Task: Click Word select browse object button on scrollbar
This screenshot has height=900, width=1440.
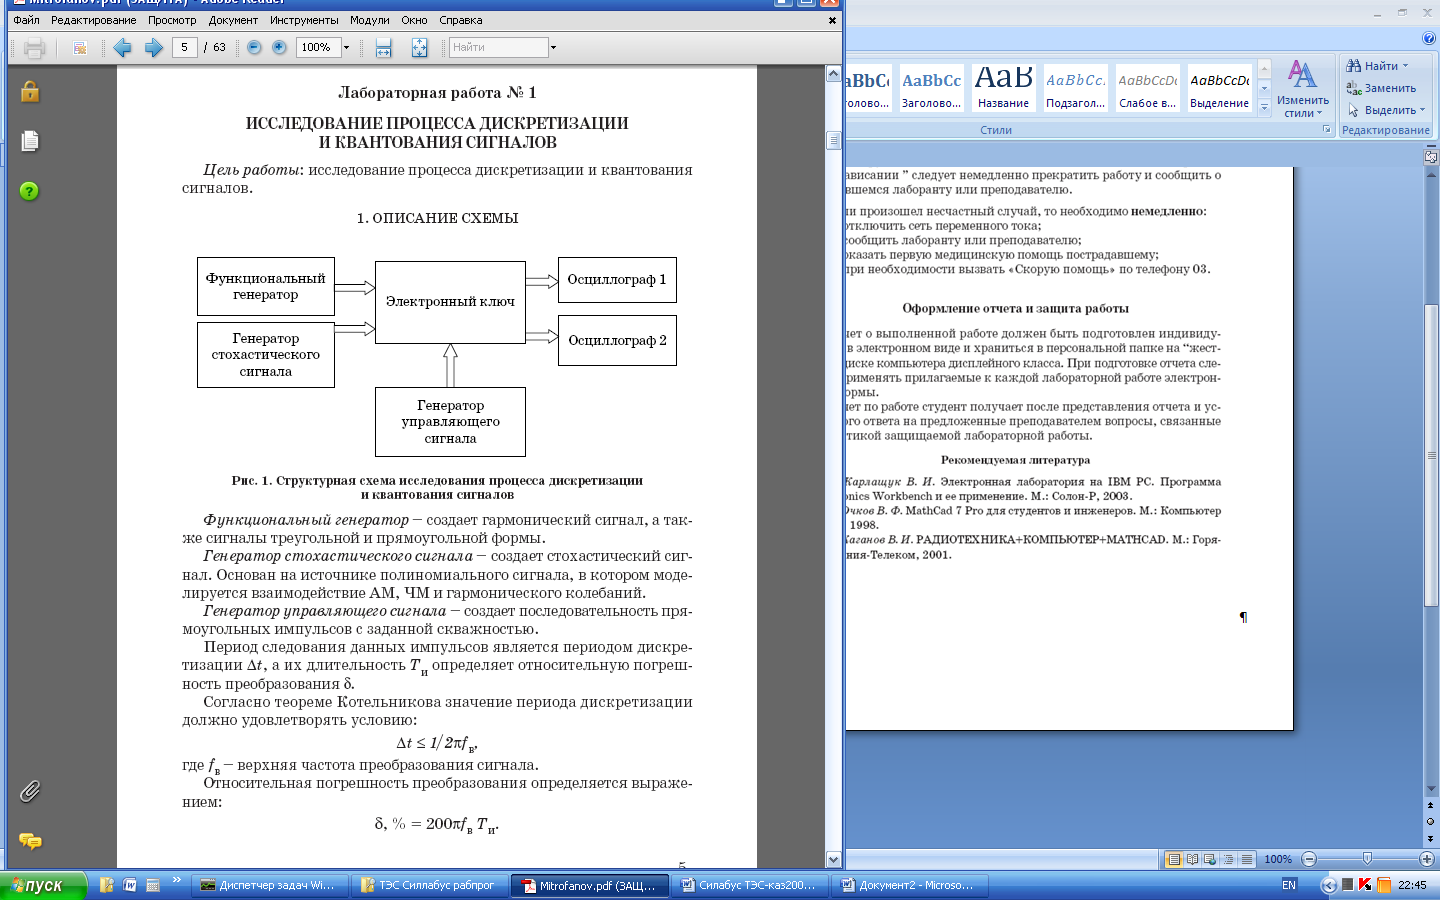Action: (x=1431, y=821)
